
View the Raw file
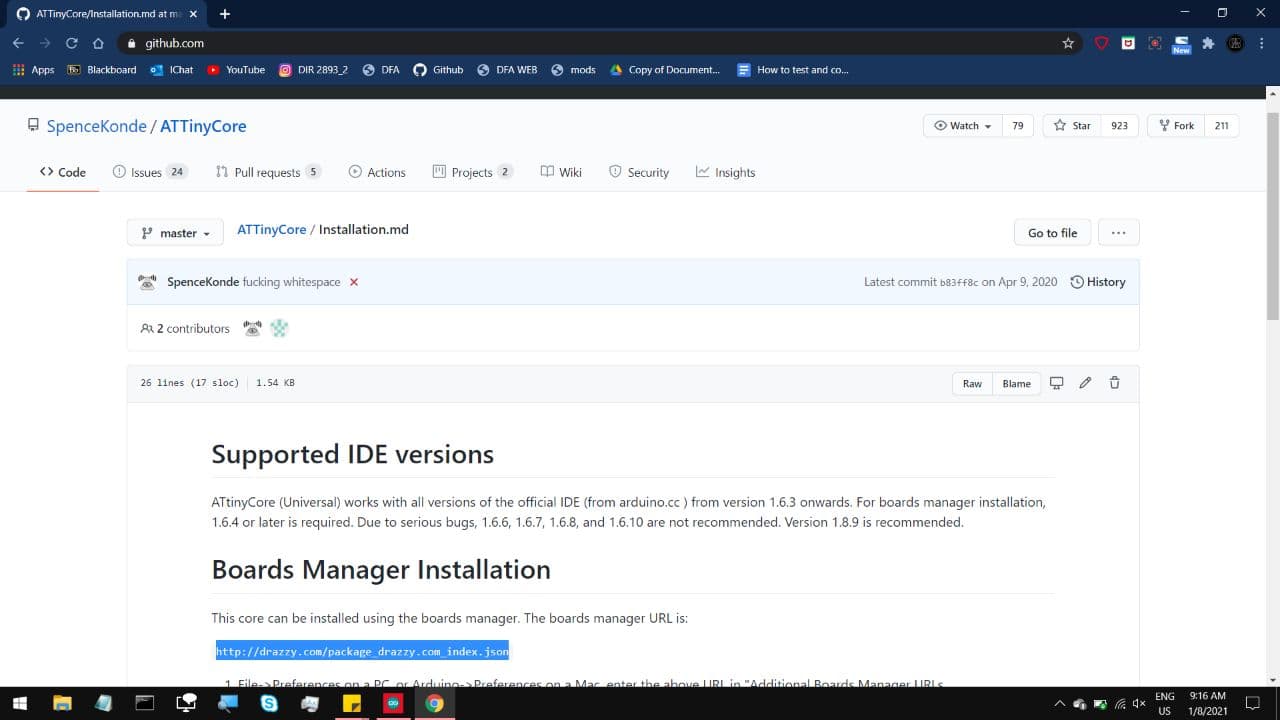pos(972,383)
